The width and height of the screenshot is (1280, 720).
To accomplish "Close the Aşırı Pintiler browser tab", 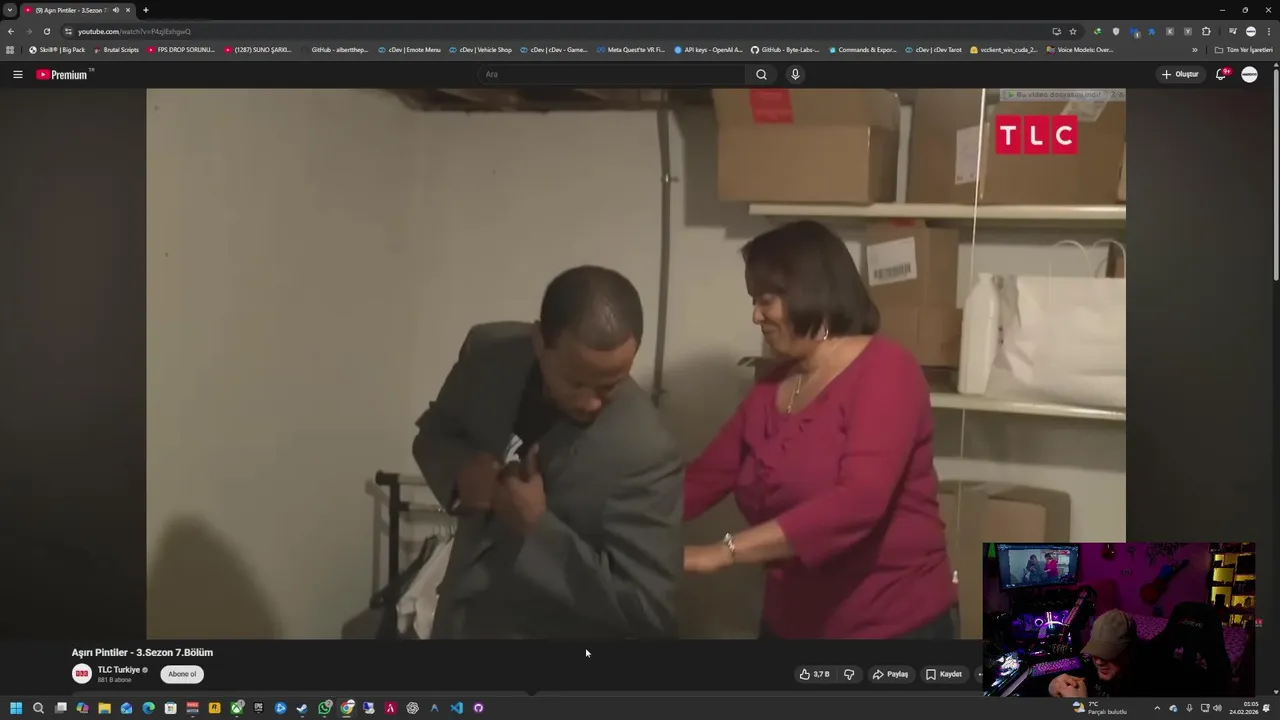I will pyautogui.click(x=128, y=10).
